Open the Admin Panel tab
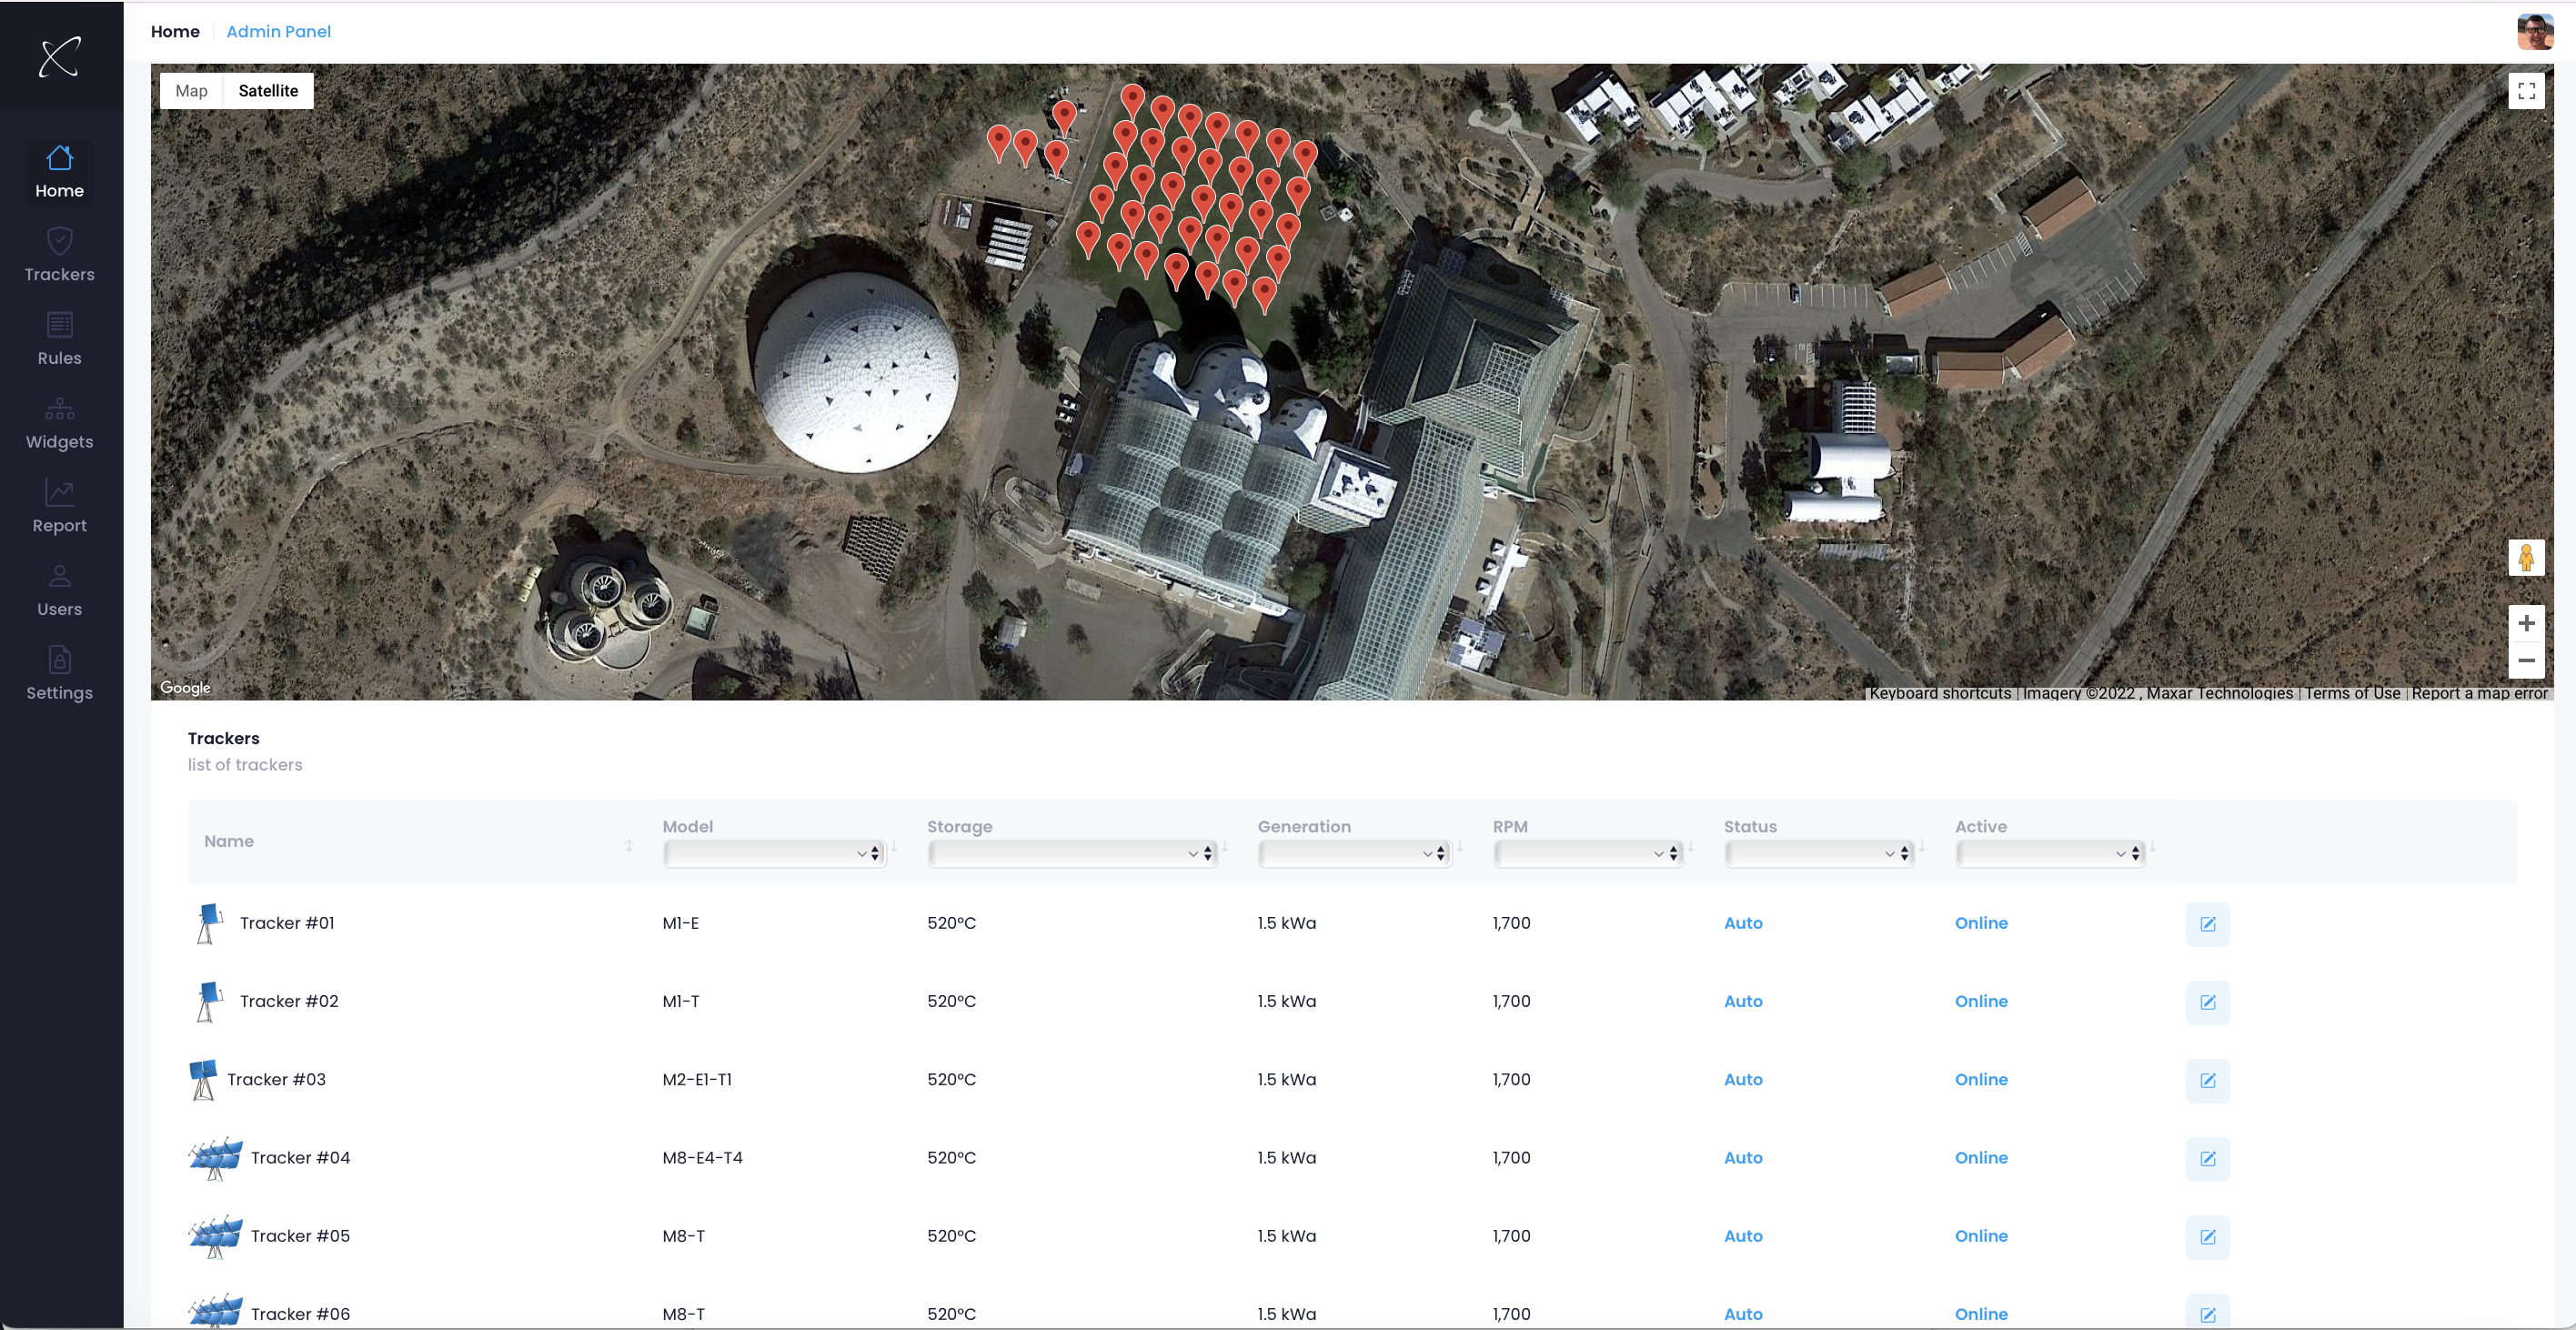 (278, 32)
